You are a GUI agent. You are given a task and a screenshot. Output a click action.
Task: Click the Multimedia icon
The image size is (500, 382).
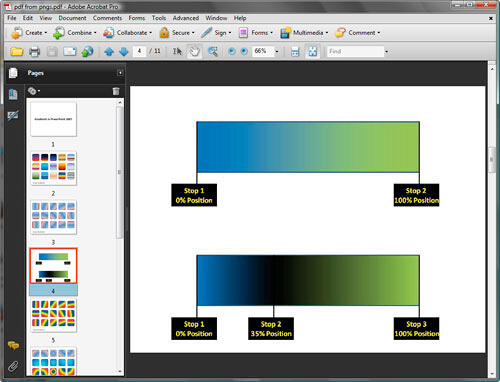point(285,33)
